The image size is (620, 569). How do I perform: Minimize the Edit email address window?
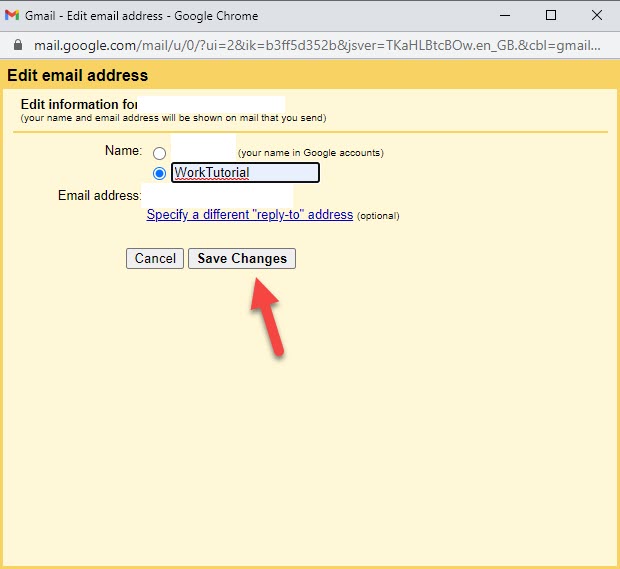coord(503,16)
